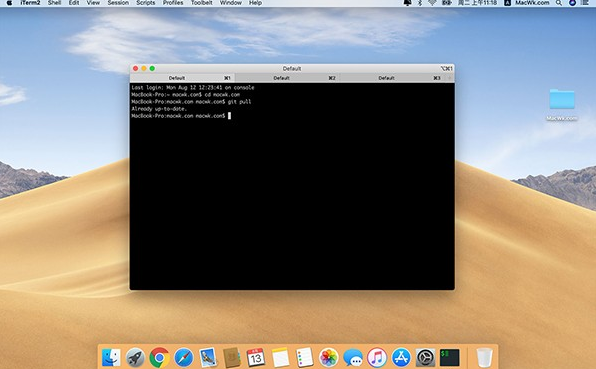Minimize the iTerm2 window with yellow button
Screen dimensions: 596x369
pyautogui.click(x=144, y=68)
